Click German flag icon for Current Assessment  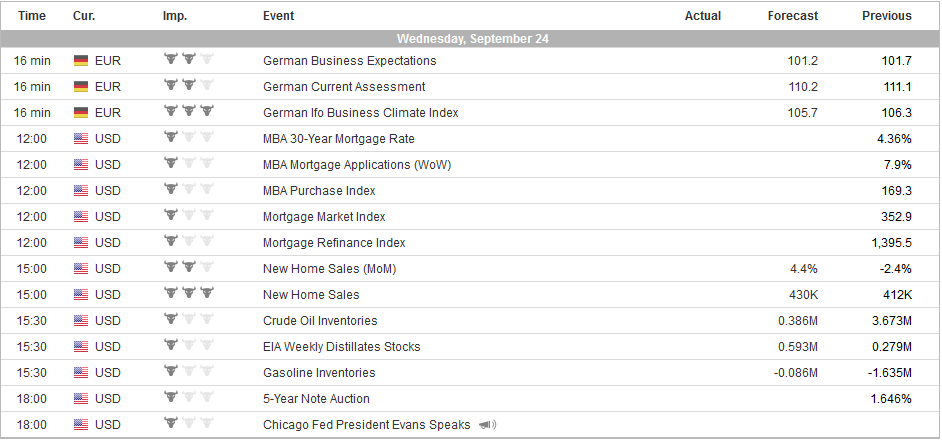pos(81,87)
